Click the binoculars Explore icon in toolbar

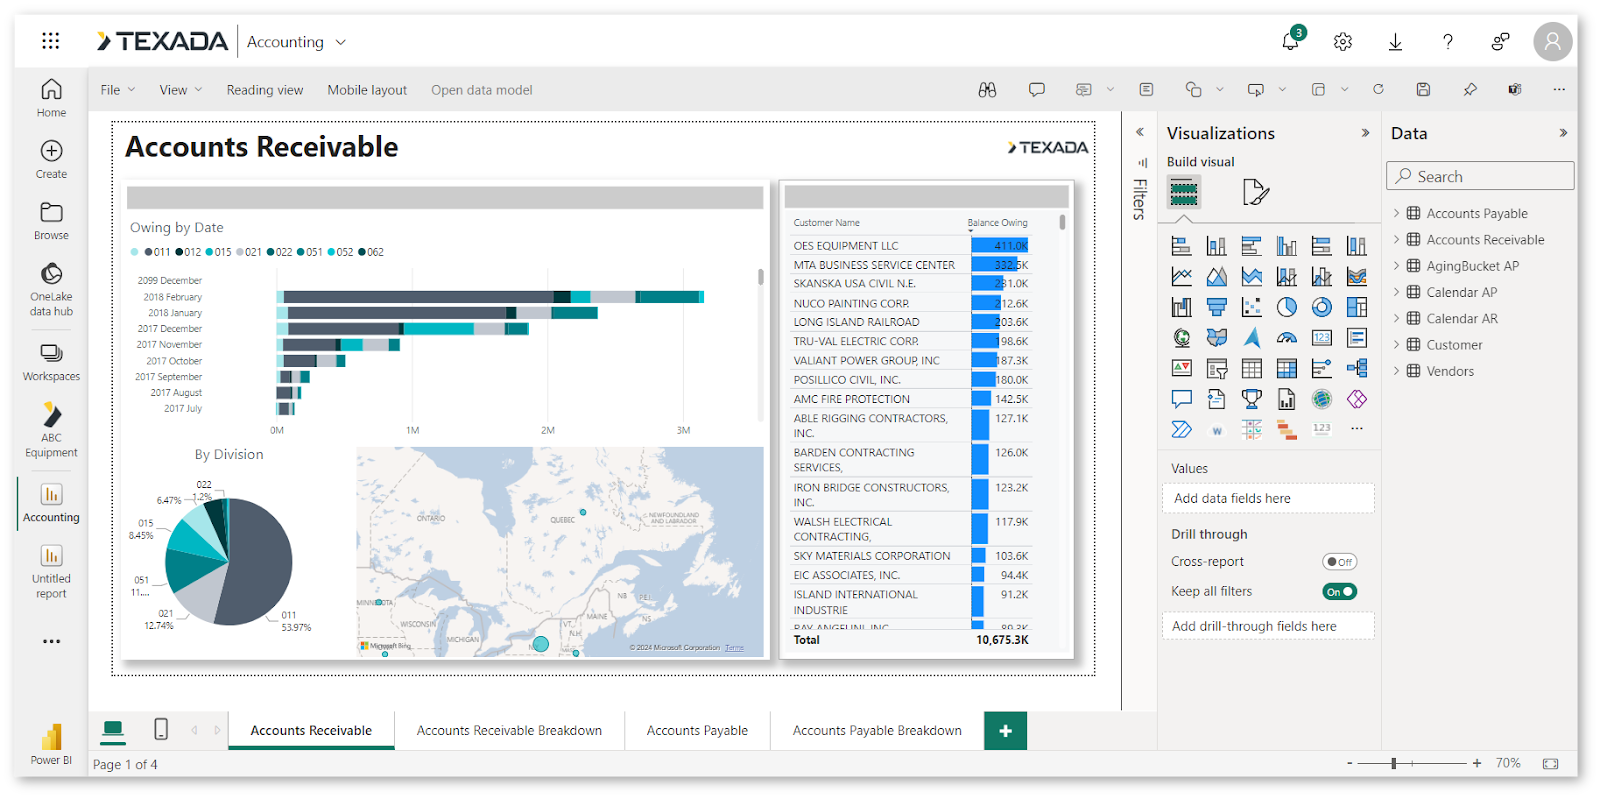987,90
